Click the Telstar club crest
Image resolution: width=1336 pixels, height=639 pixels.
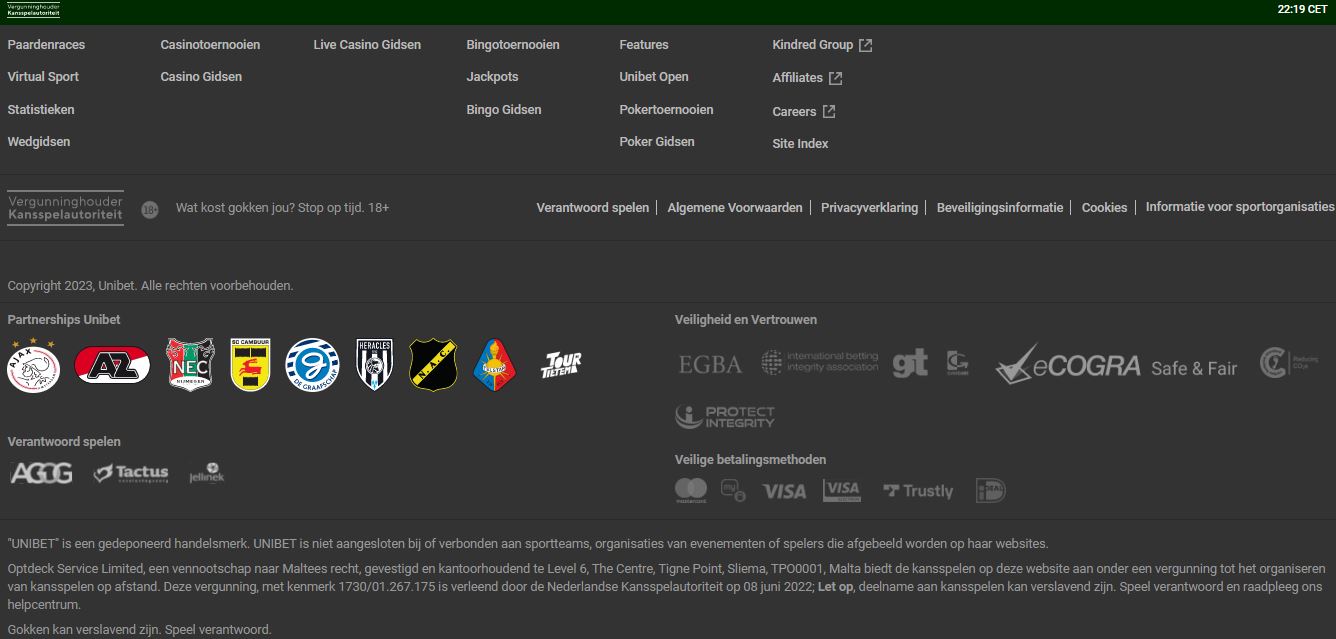tap(494, 365)
